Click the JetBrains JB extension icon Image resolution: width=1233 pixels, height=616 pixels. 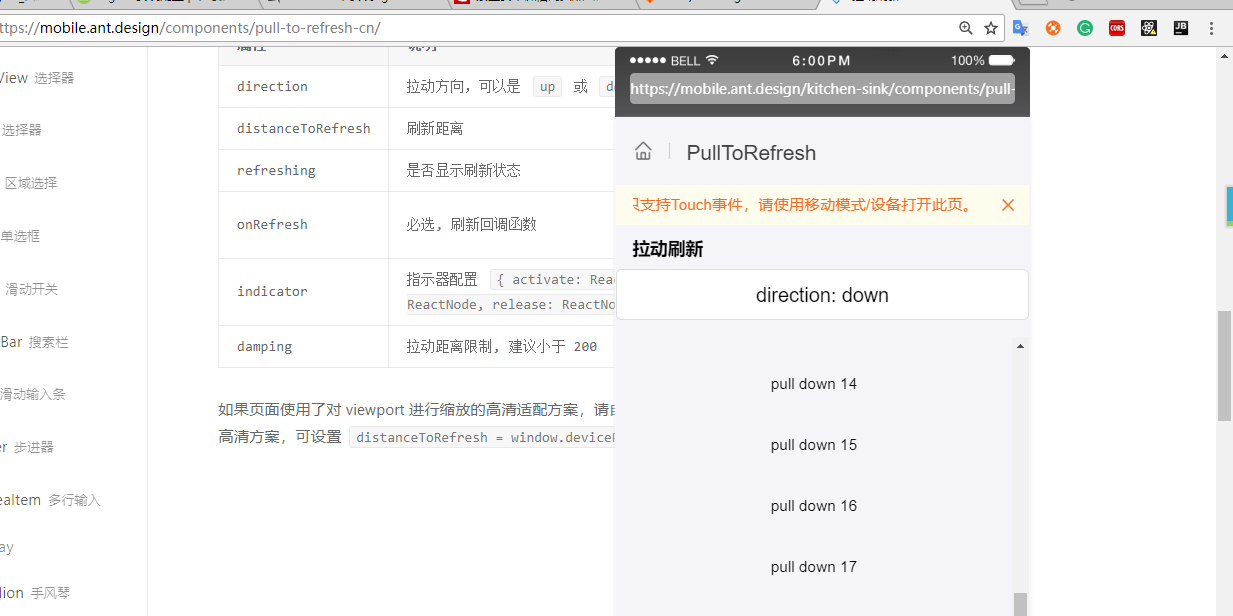tap(1181, 28)
